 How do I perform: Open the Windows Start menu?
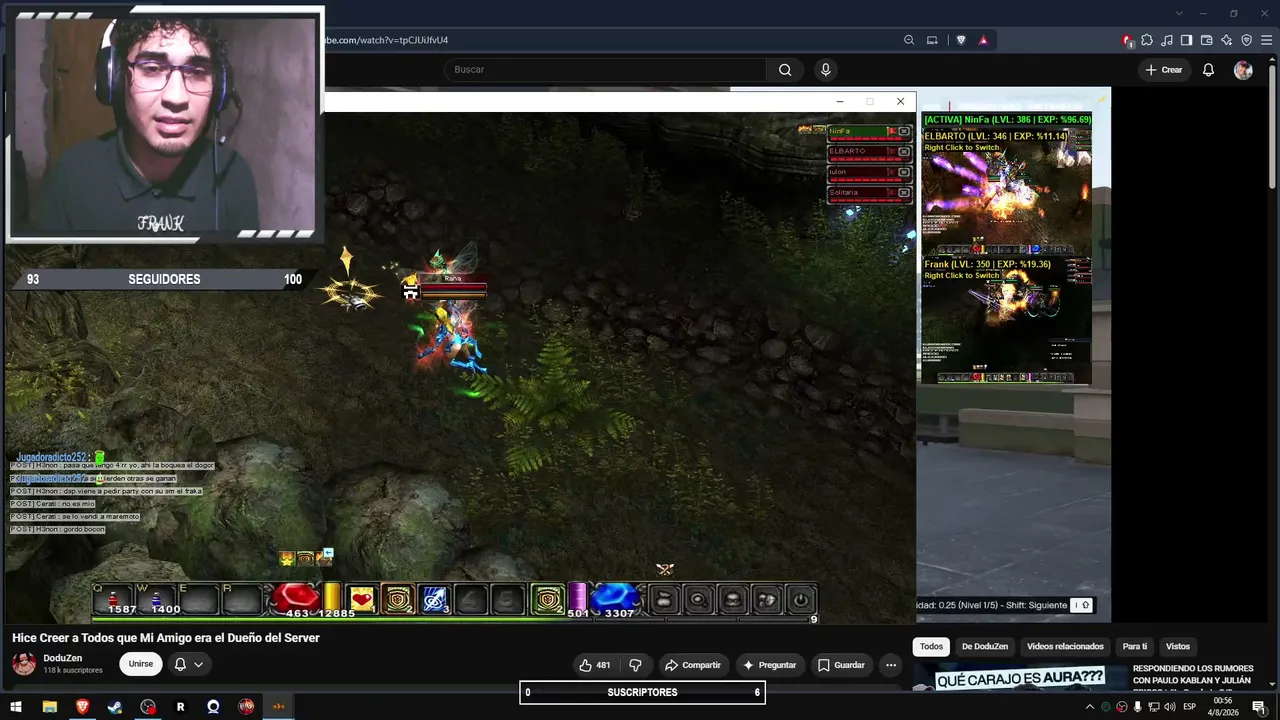tap(16, 707)
